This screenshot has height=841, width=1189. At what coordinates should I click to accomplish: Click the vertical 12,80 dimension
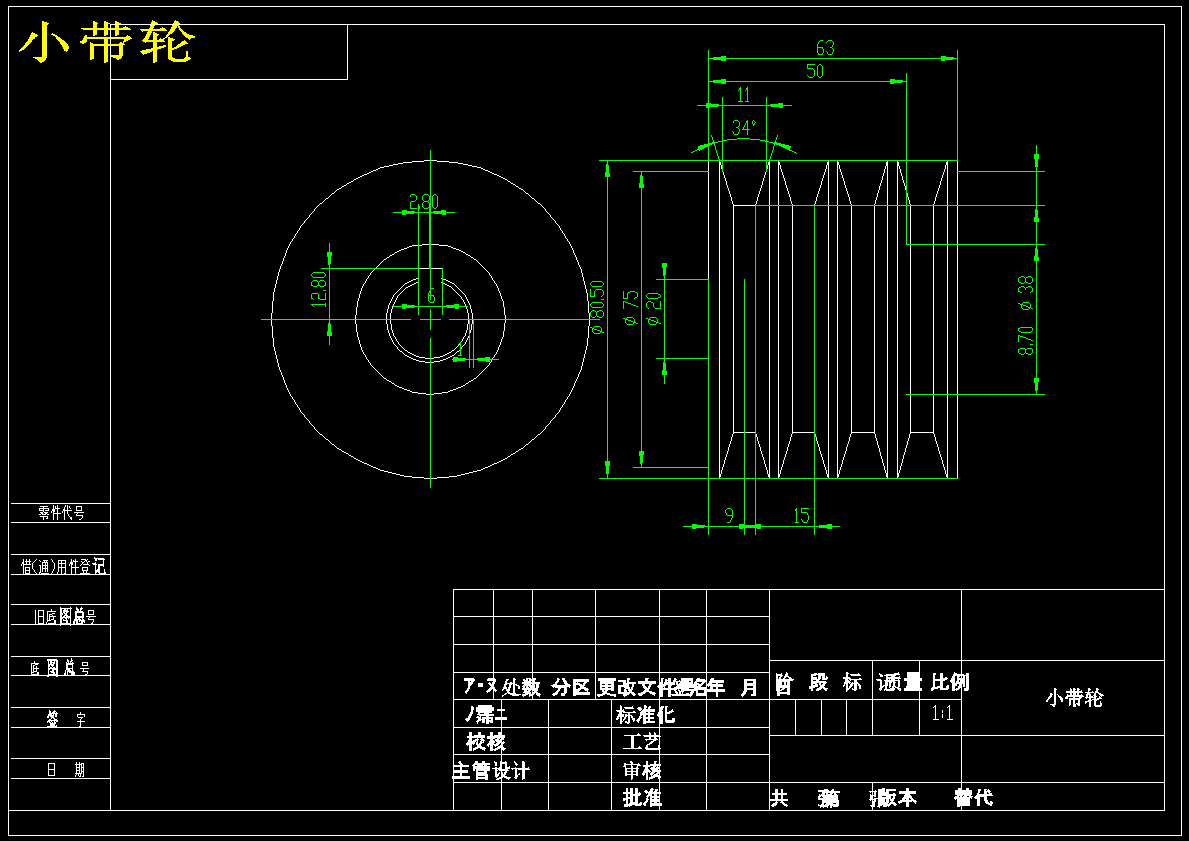(x=319, y=289)
